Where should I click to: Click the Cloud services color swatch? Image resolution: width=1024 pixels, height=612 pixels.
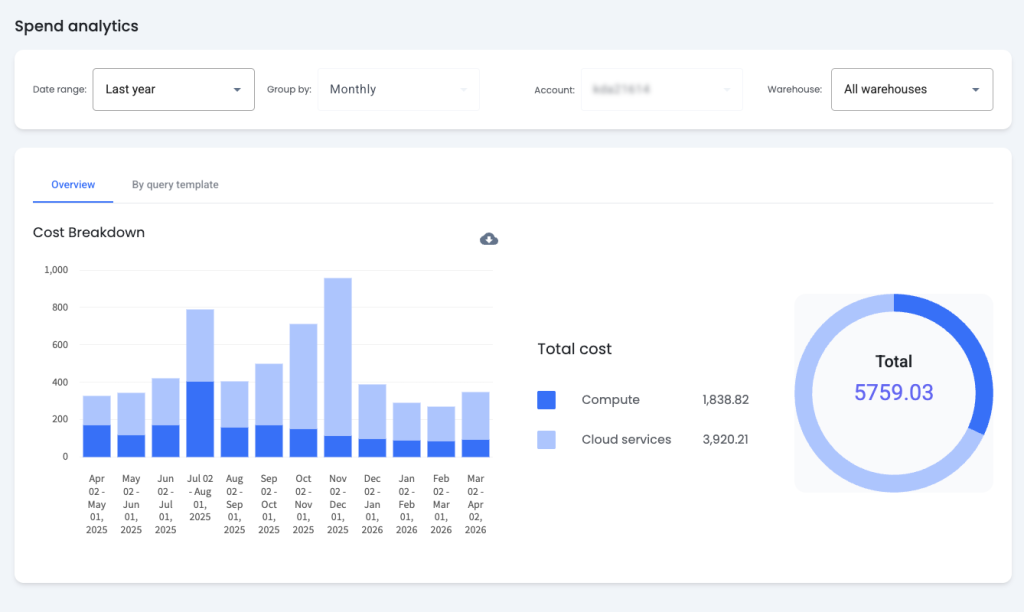click(546, 439)
